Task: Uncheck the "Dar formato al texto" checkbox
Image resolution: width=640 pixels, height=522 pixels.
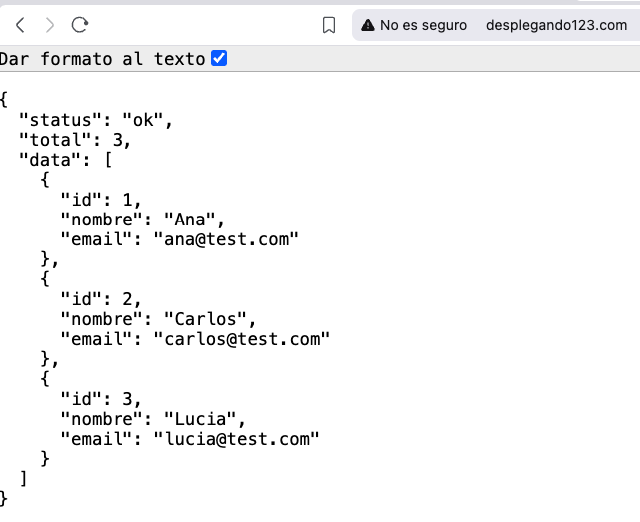Action: click(x=219, y=59)
